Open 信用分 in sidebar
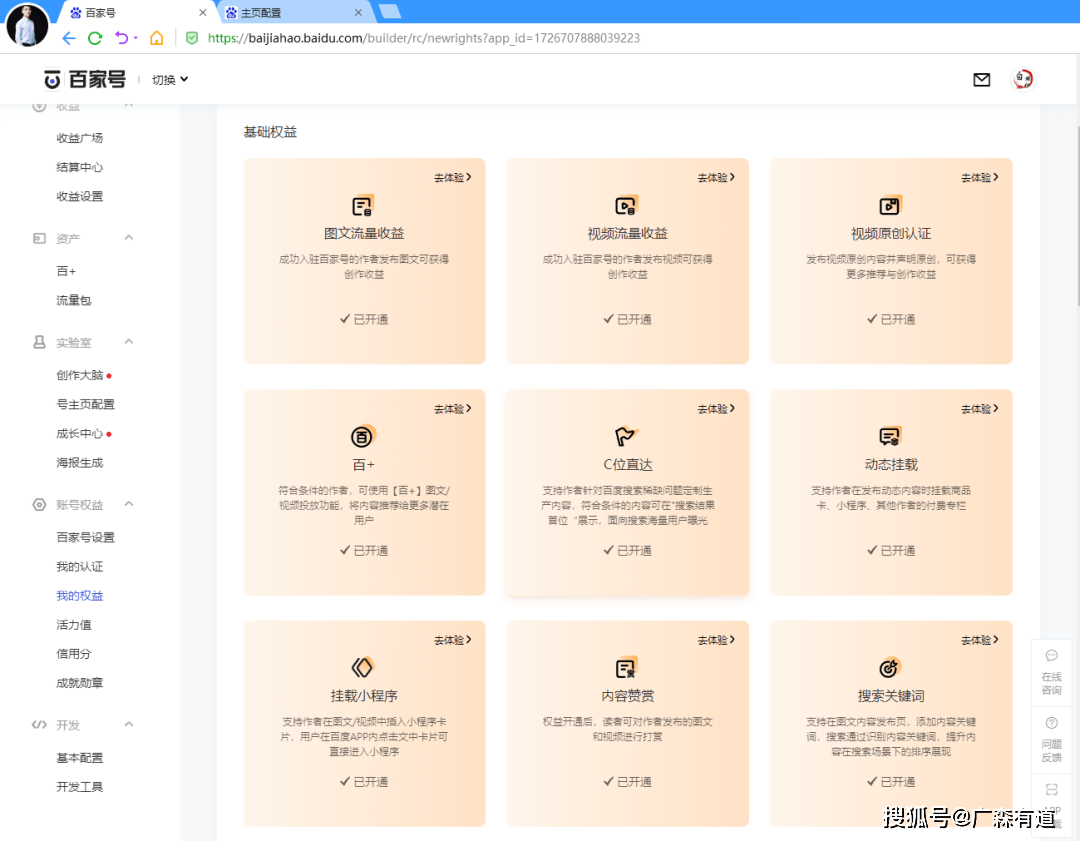Screen dimensions: 1080x841 click(x=74, y=654)
